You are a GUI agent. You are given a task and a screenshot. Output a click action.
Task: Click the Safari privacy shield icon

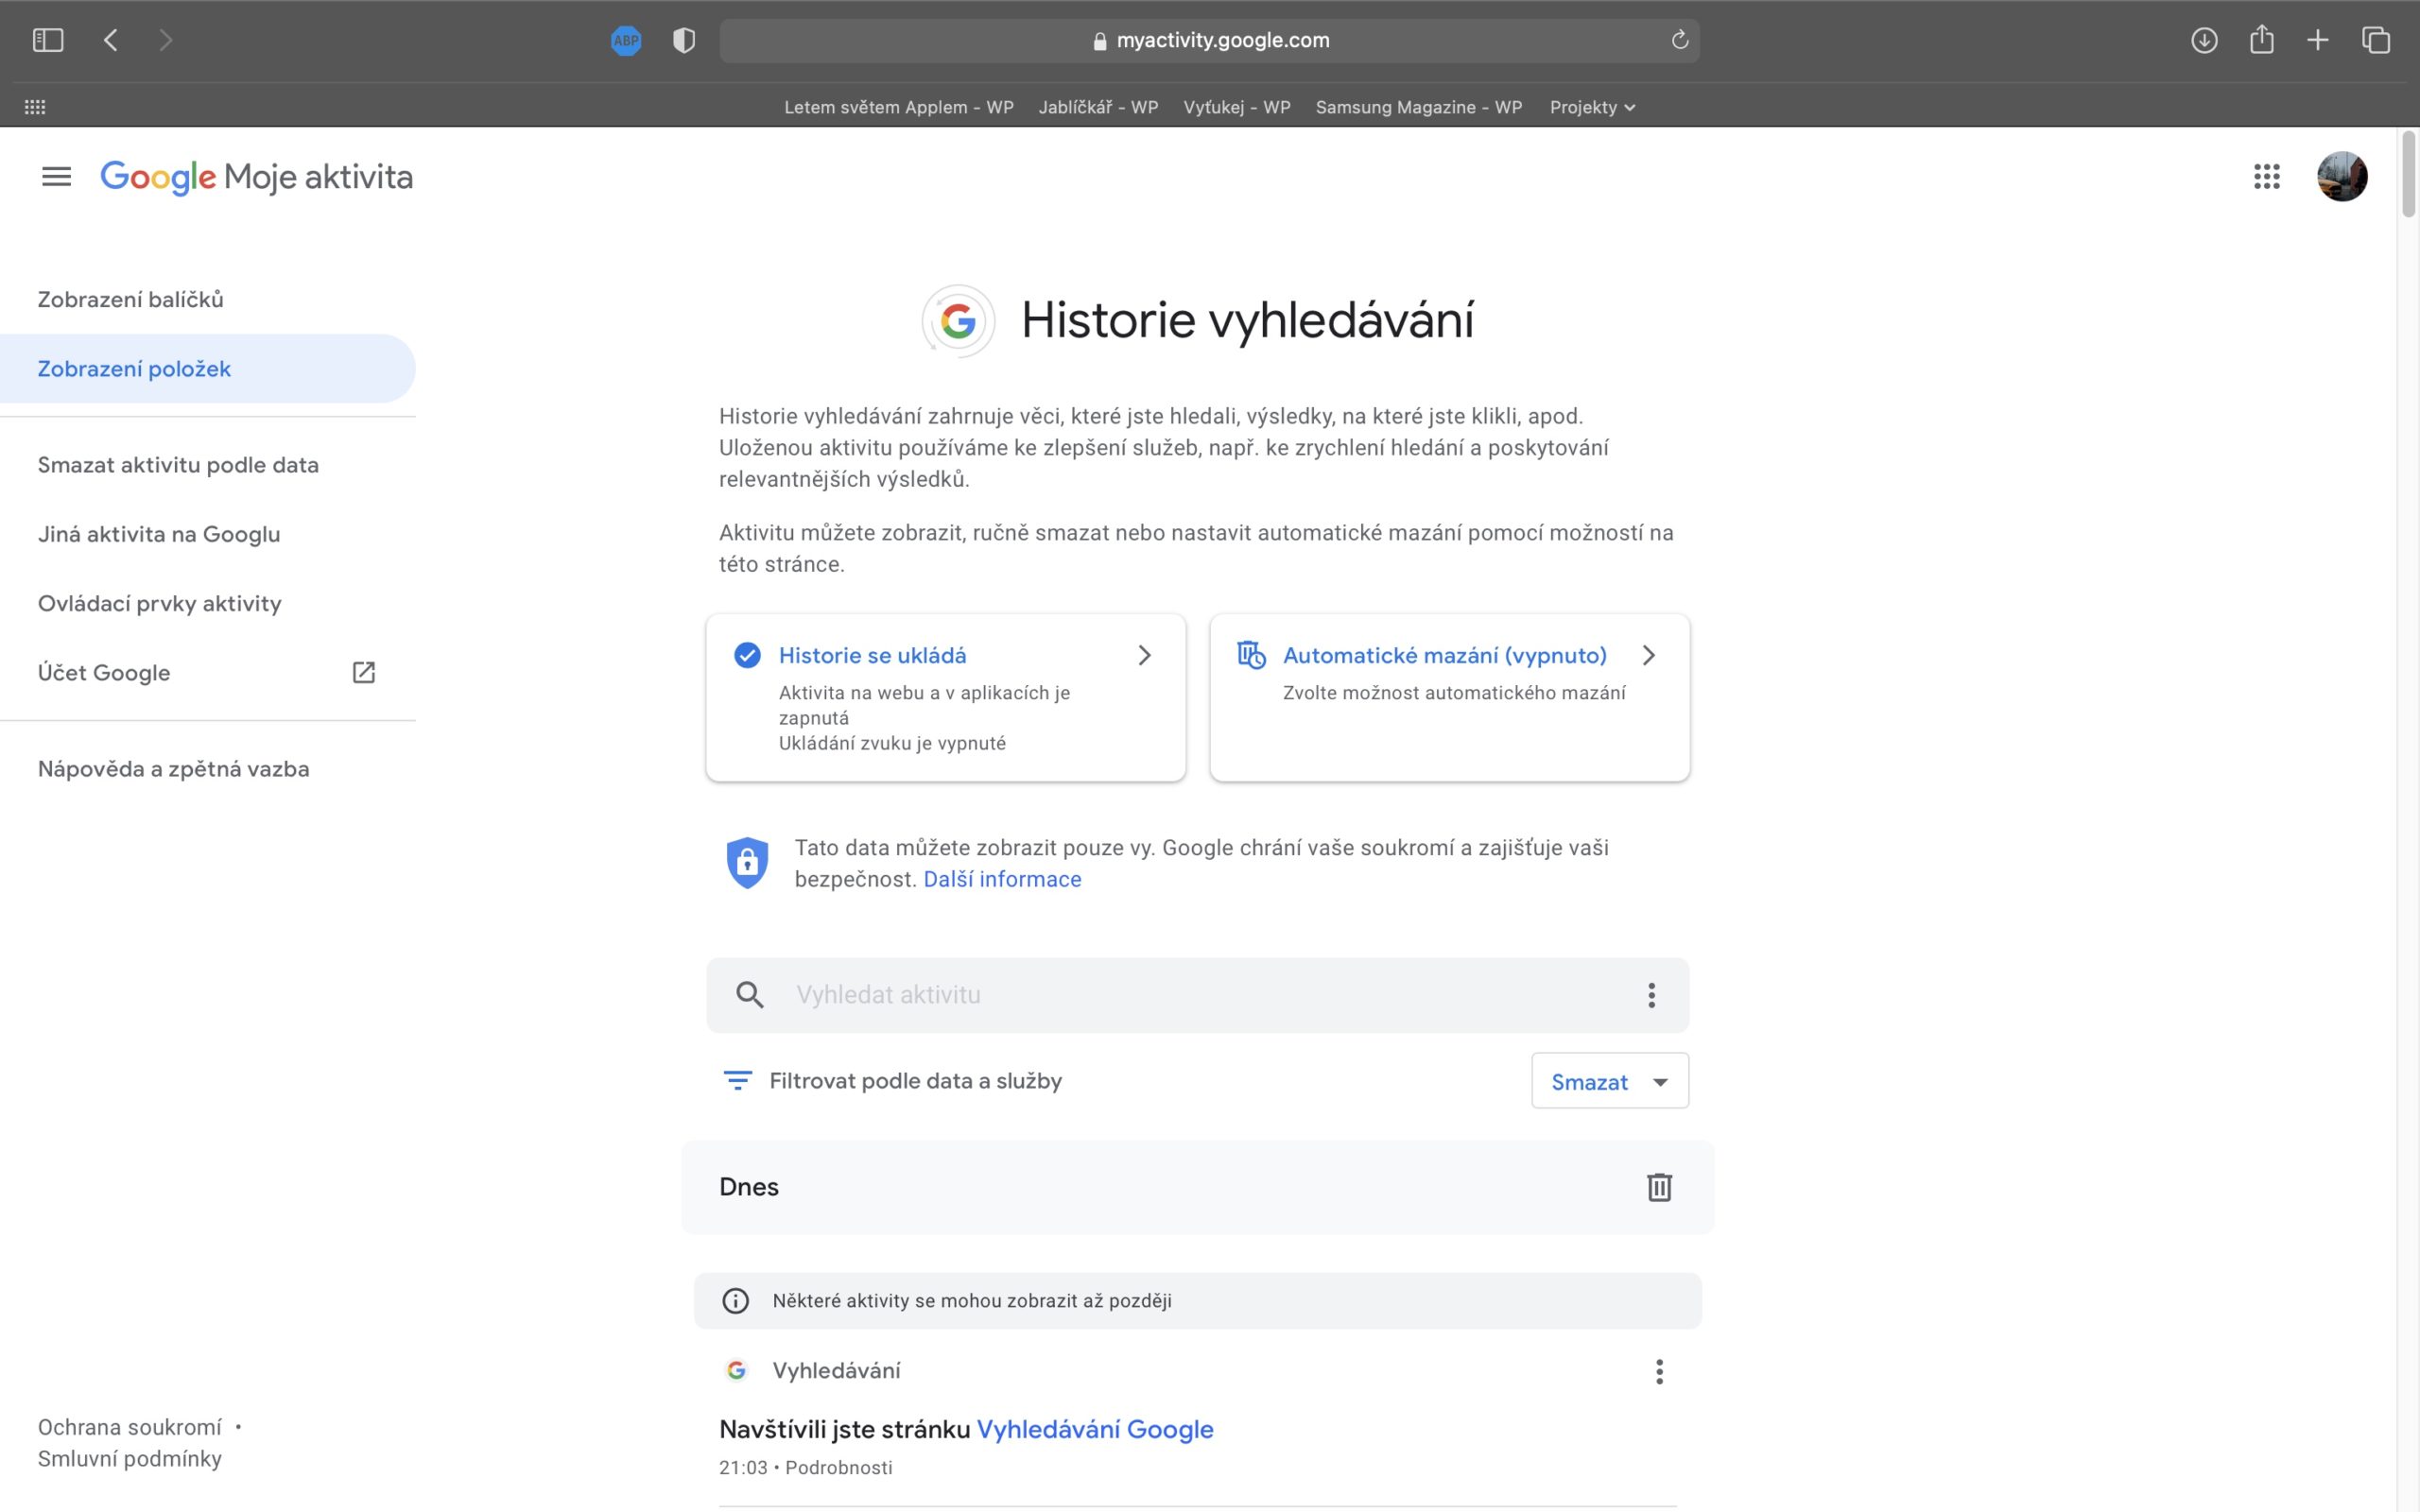pos(684,41)
